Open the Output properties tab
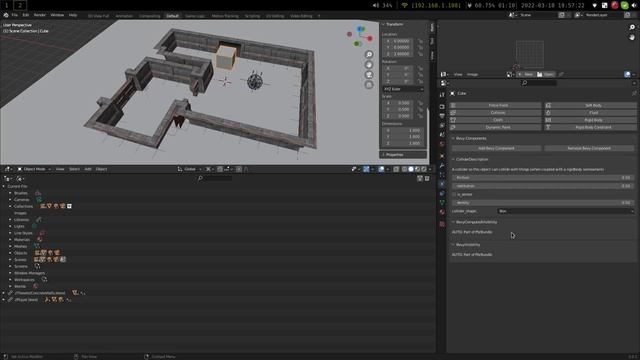Screen dimensions: 640x360 coord(442,116)
